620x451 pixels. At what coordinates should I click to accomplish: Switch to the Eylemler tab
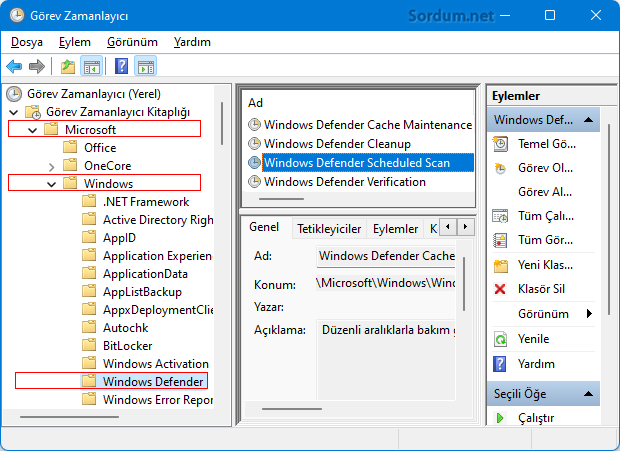[x=395, y=229]
